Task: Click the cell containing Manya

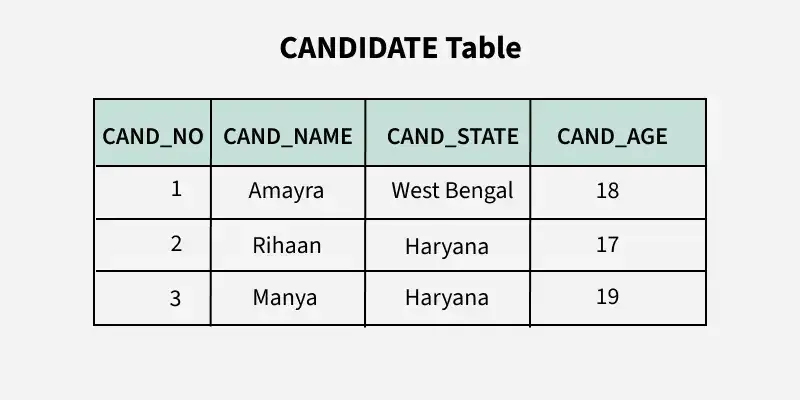Action: 288,298
